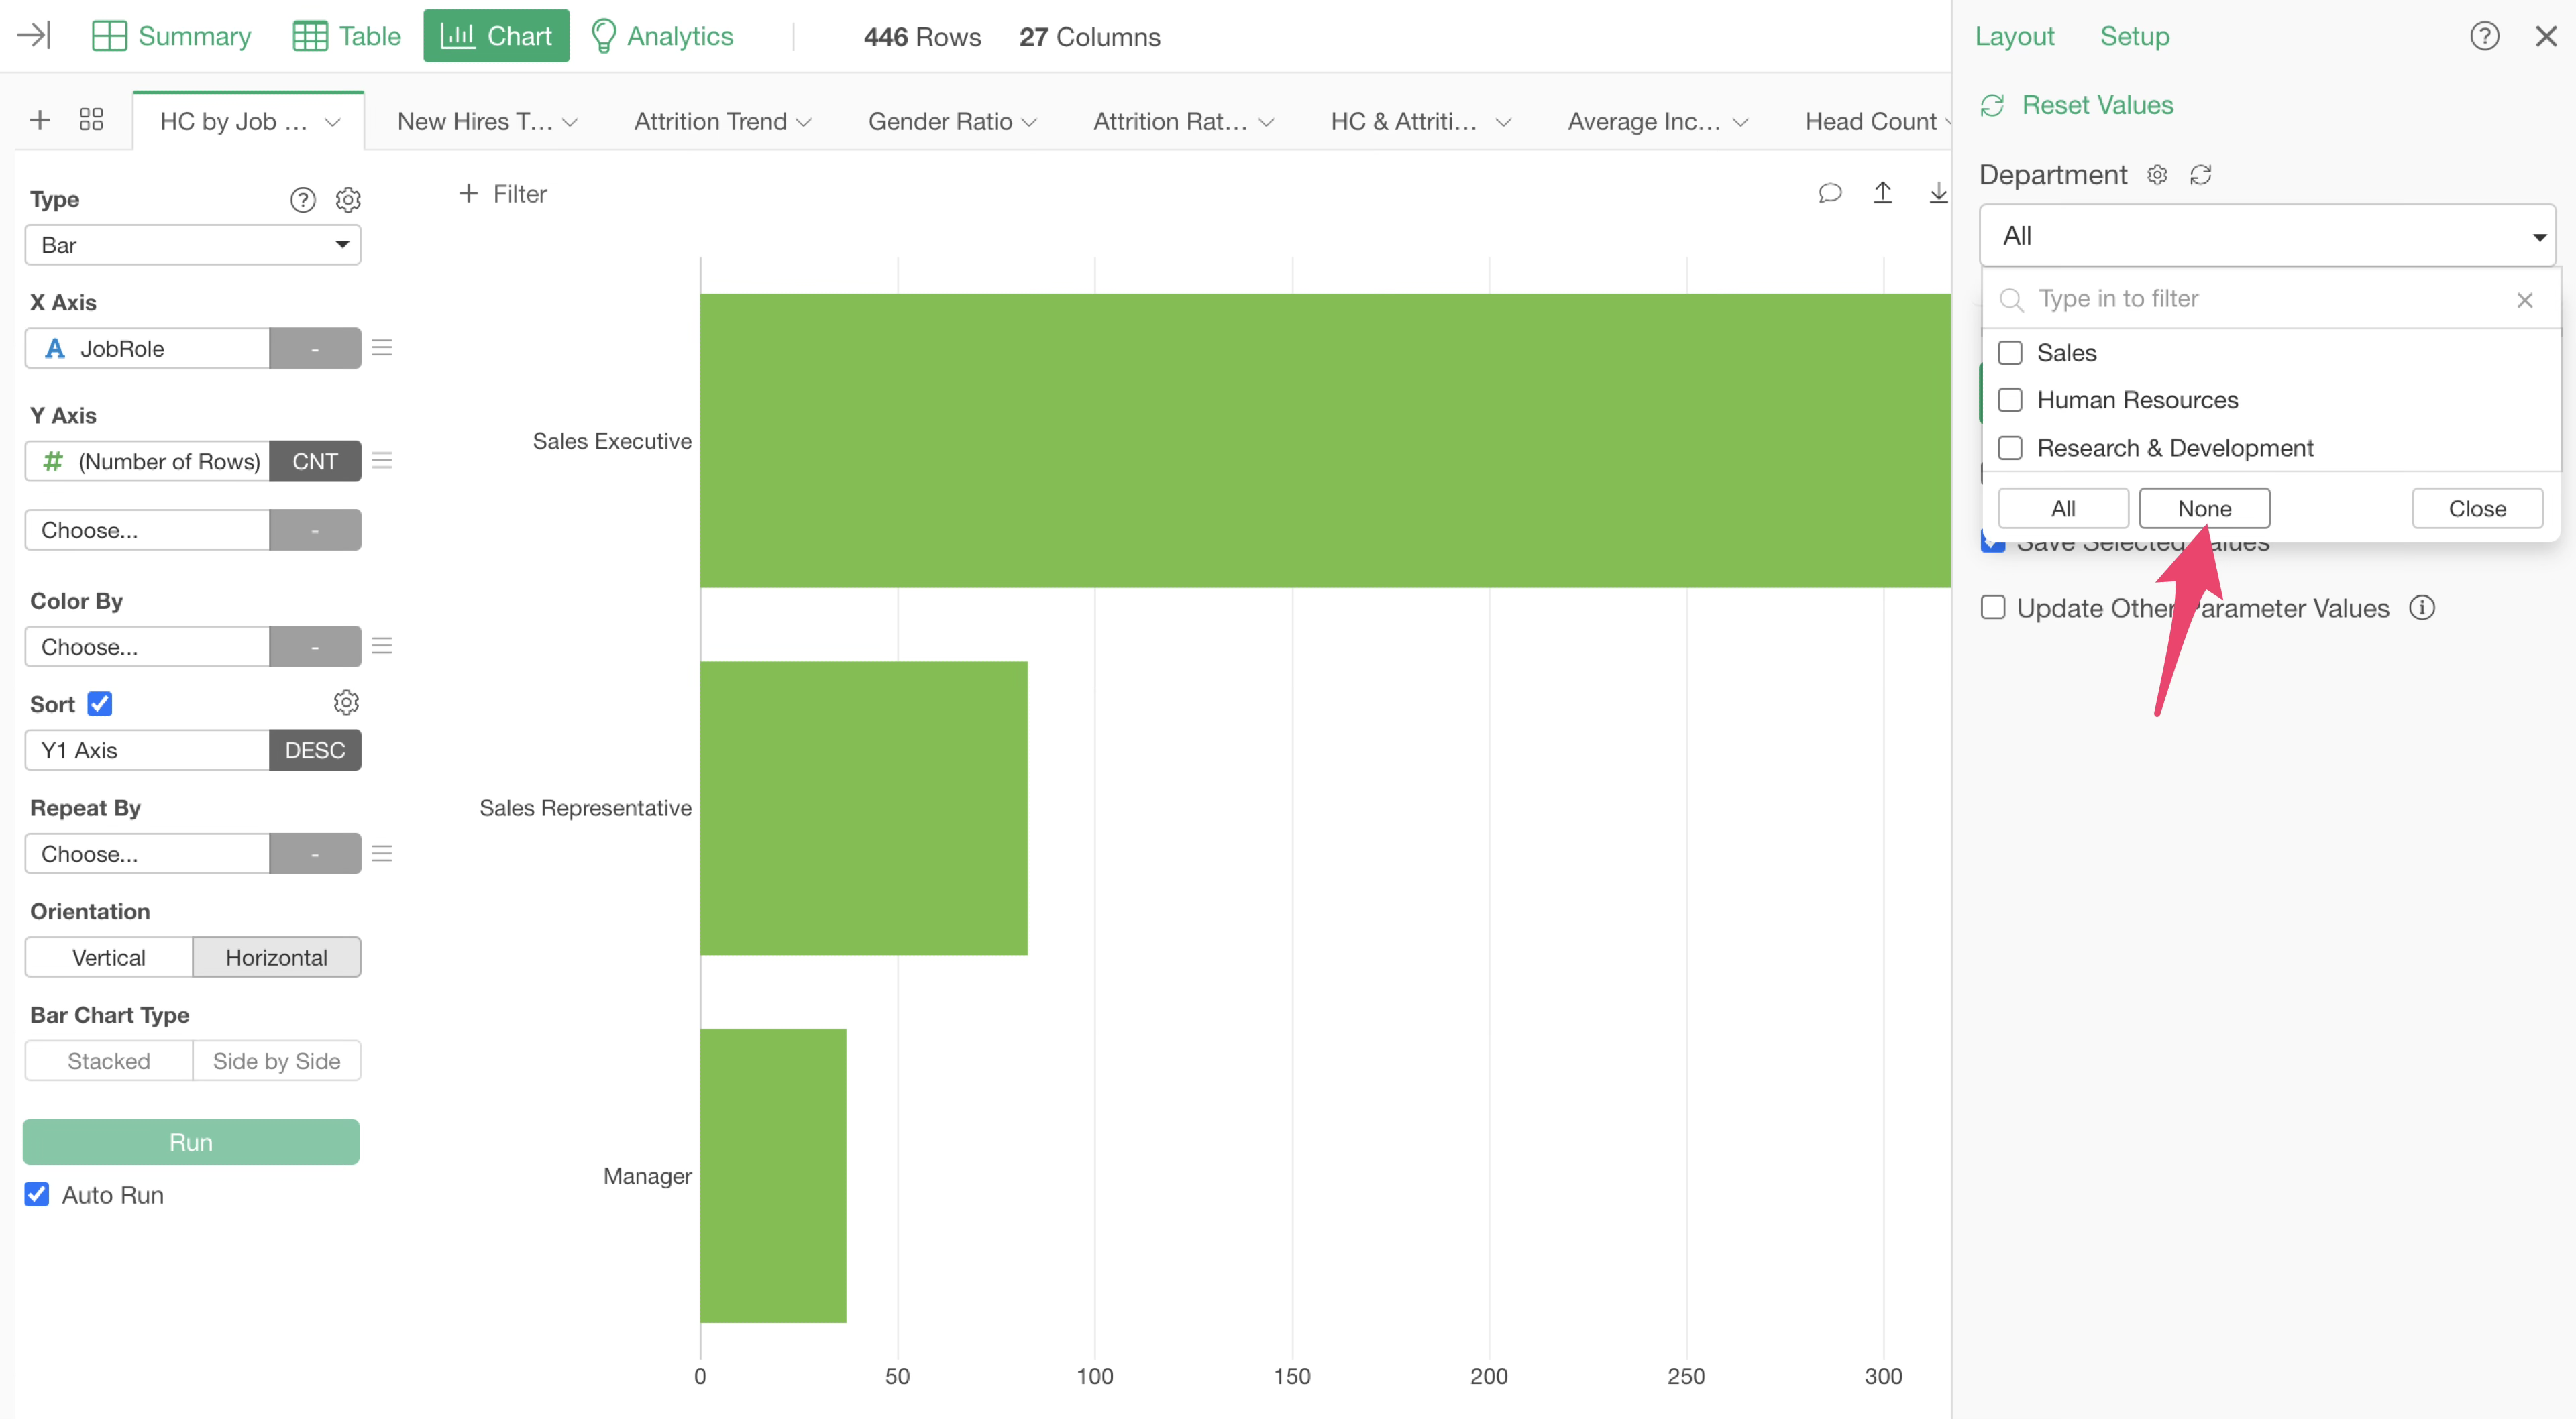The width and height of the screenshot is (2576, 1419).
Task: Click the Repeat By Choose field
Action: pos(147,853)
